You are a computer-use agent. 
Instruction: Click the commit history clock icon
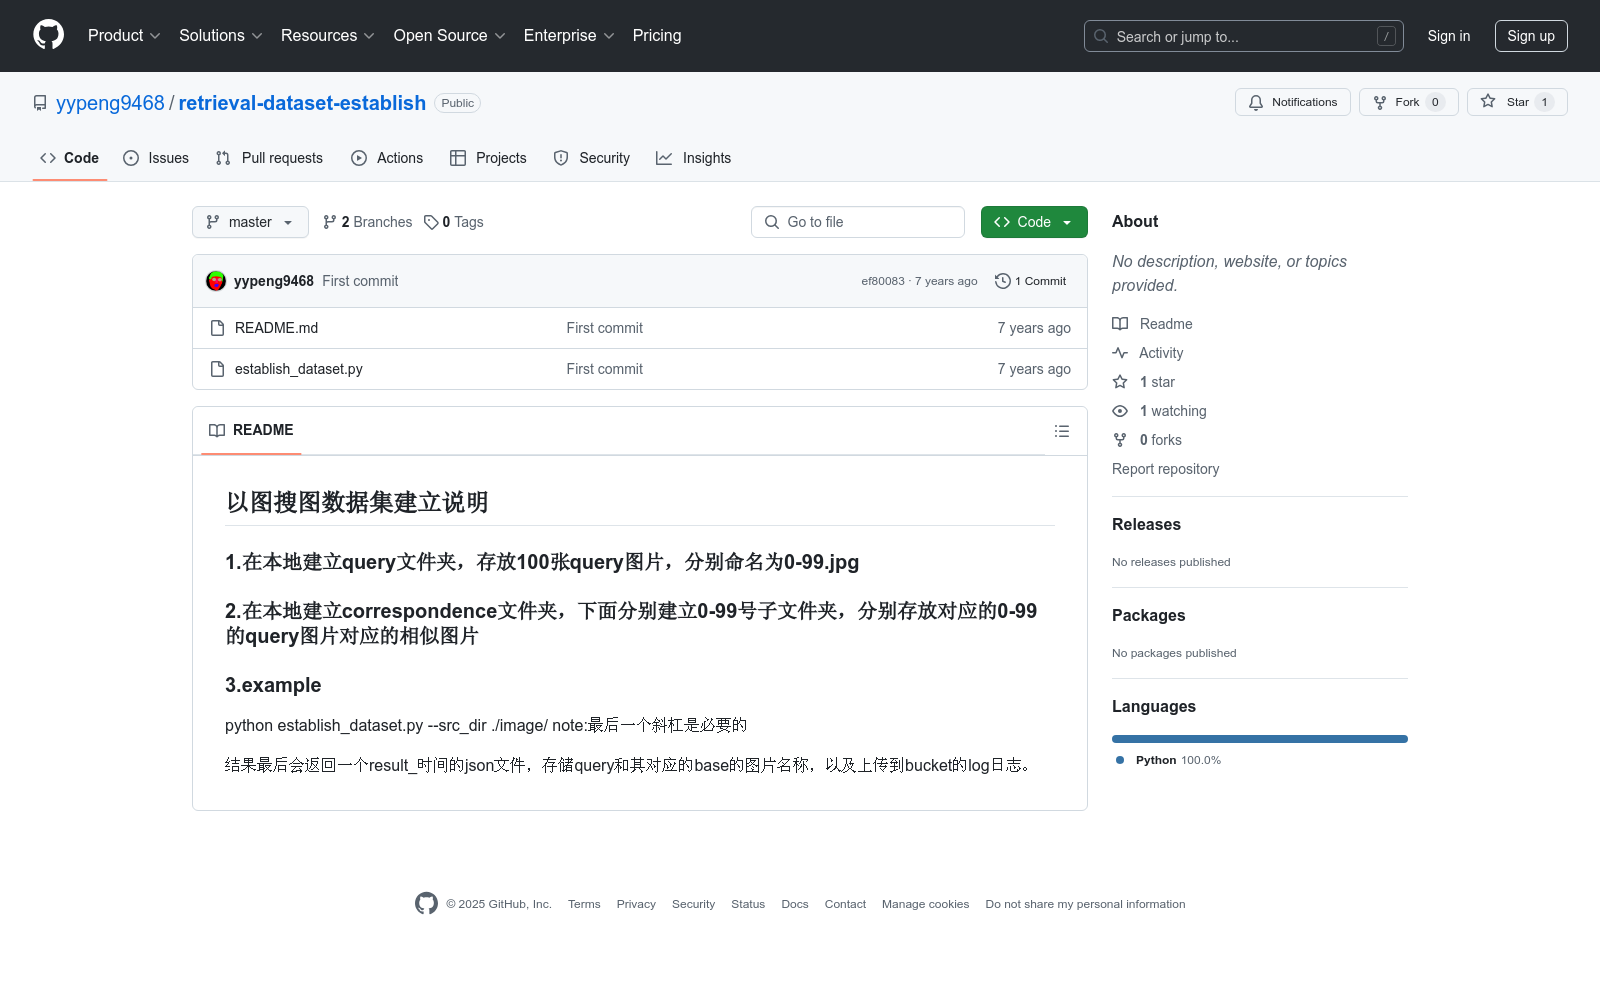click(x=1003, y=281)
